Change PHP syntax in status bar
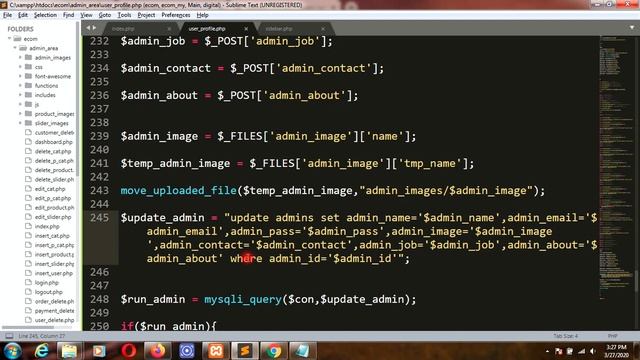 tap(612, 336)
